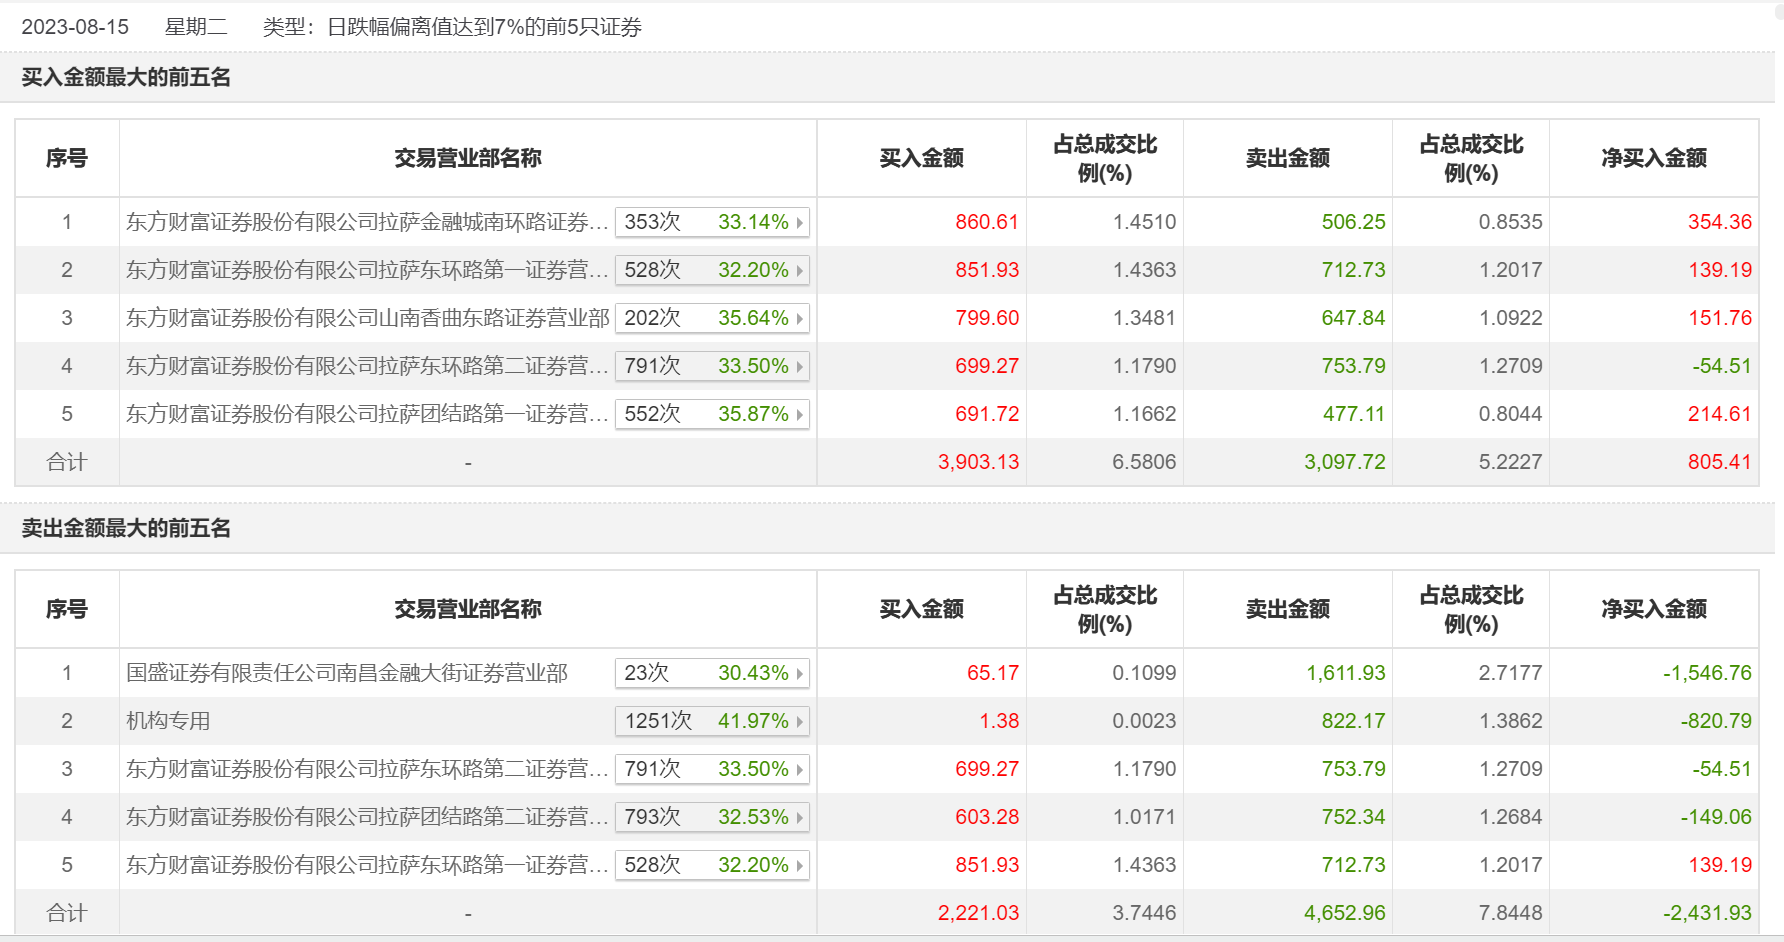This screenshot has height=942, width=1784.
Task: Click 卖出金额 header in bottom table
Action: [1288, 609]
